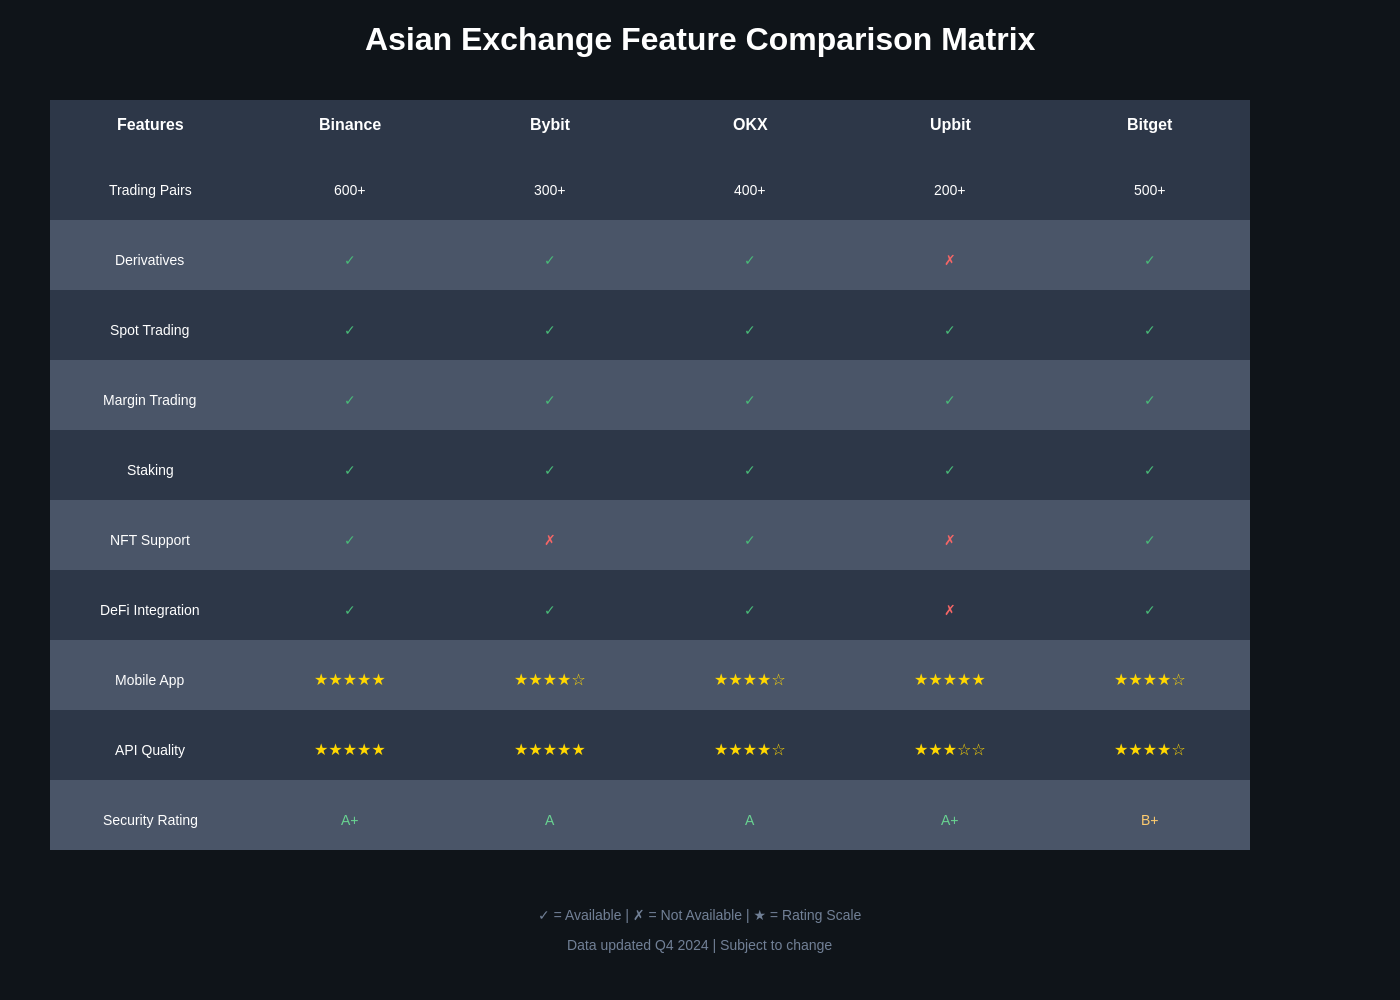Click the Bybit Staking checkmark
Screen dimensions: 1400x1000
(550, 470)
